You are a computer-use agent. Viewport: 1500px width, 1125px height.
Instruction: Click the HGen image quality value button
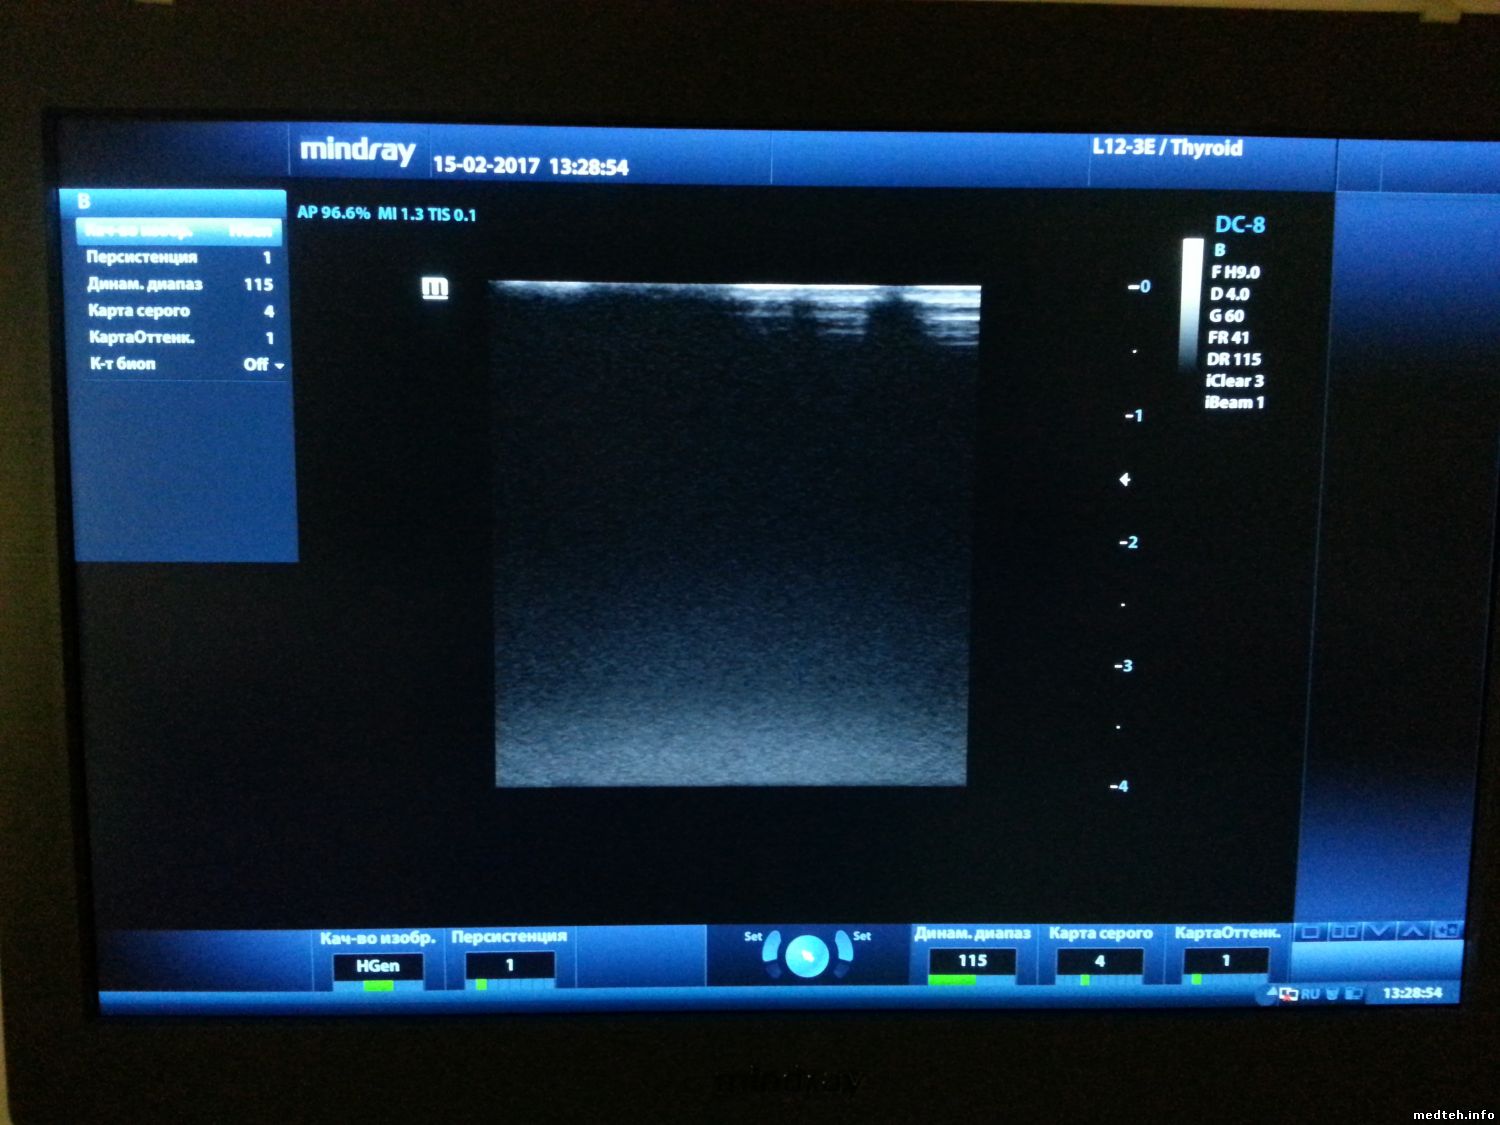pos(377,966)
